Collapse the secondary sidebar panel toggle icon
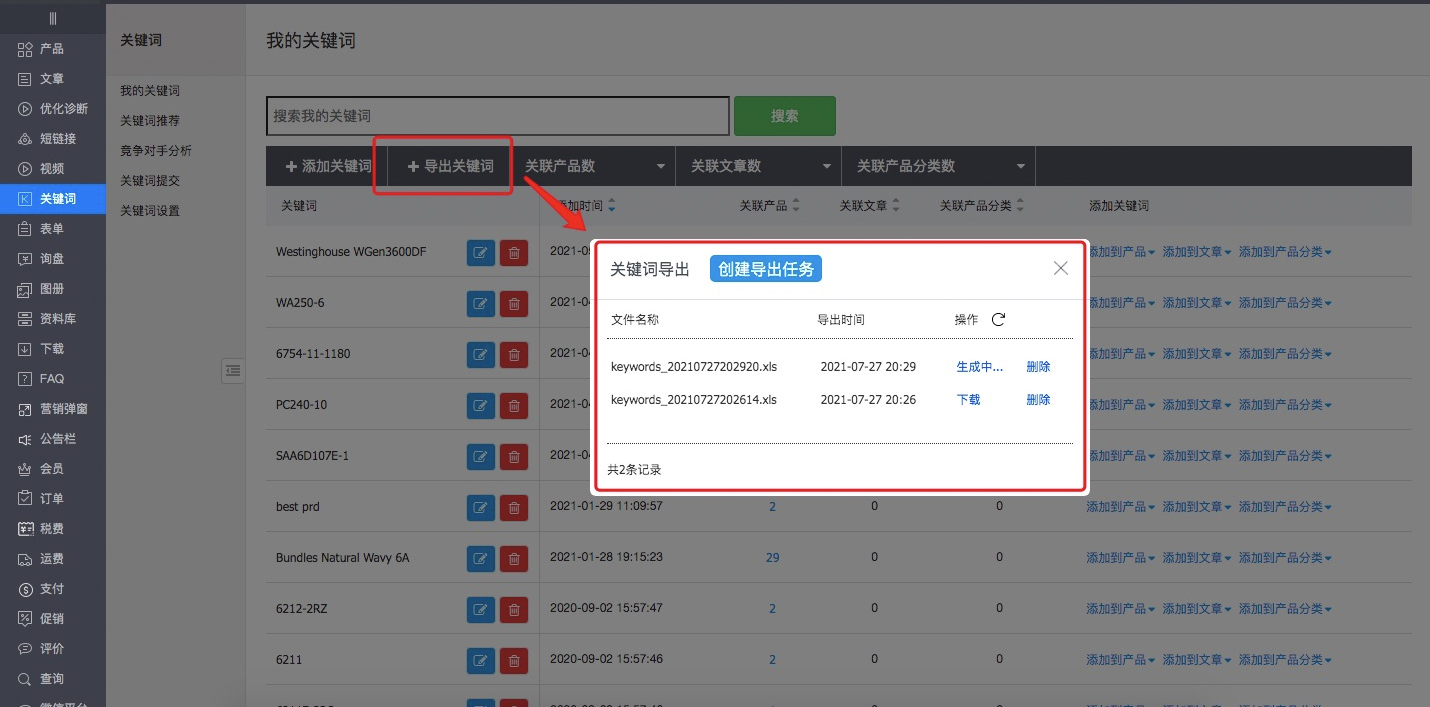 pos(232,371)
